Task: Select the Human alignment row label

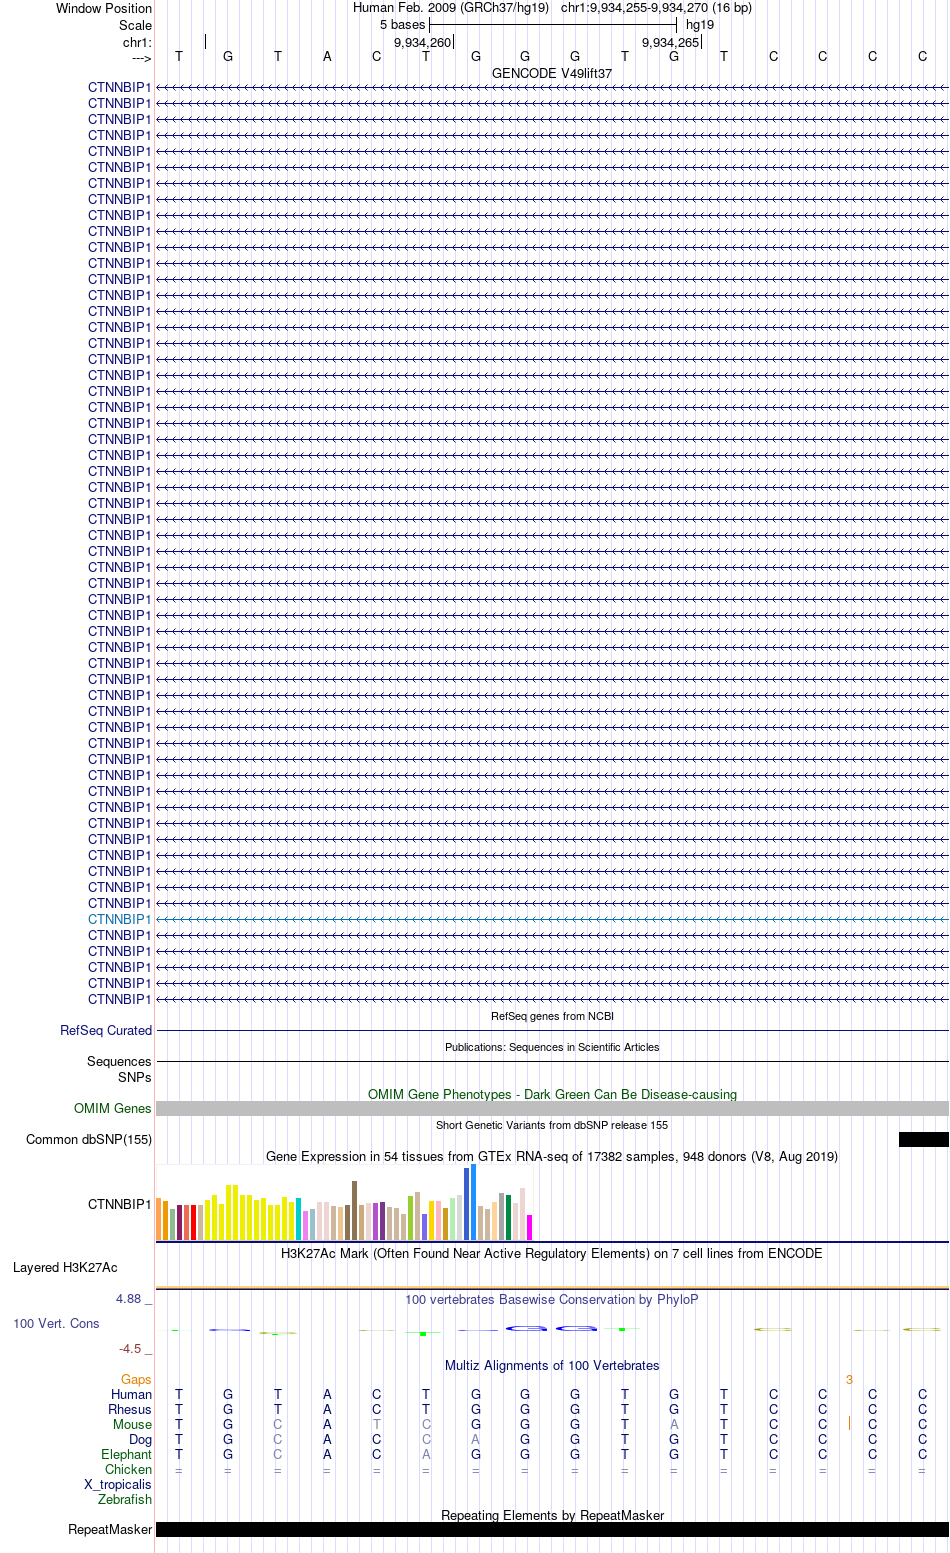Action: coord(132,1394)
